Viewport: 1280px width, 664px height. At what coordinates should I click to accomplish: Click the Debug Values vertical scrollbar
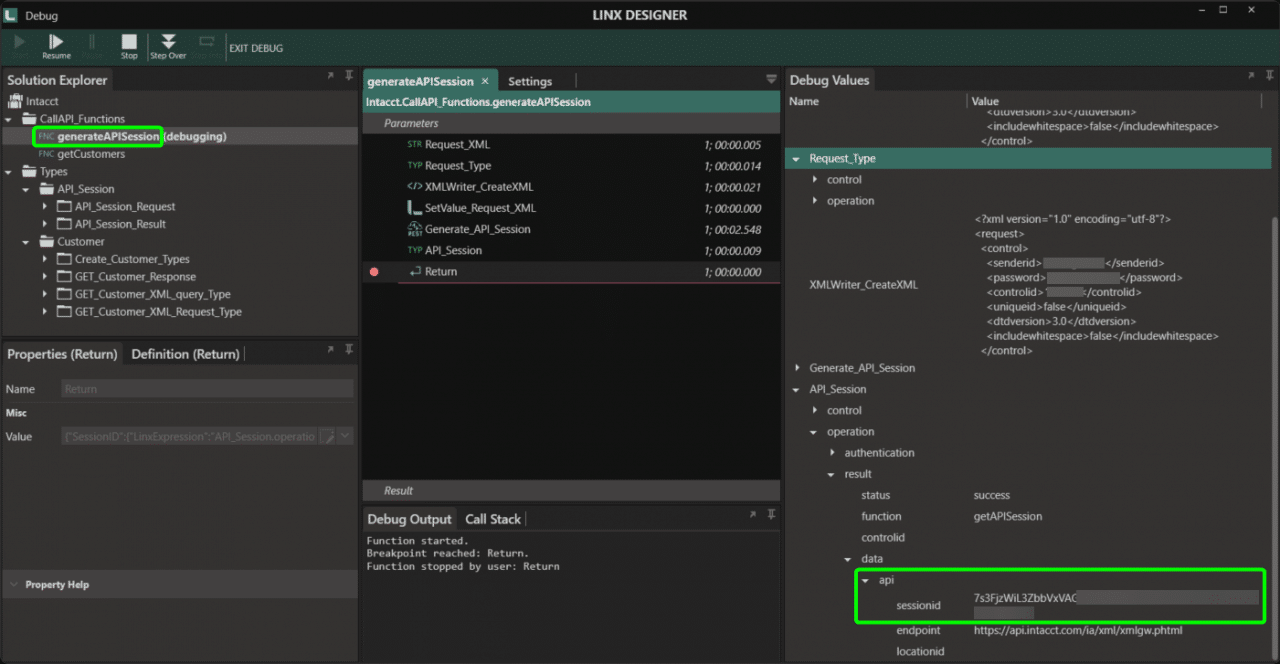point(1274,400)
